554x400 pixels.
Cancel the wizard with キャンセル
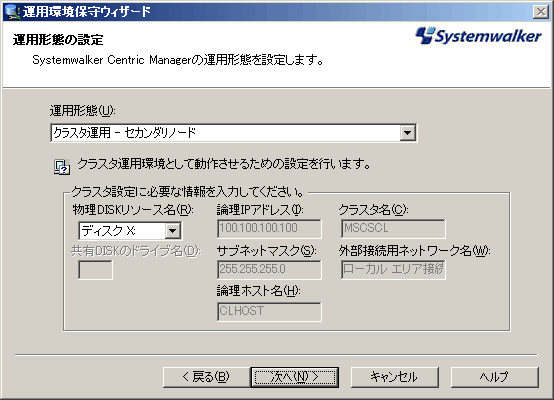(395, 377)
